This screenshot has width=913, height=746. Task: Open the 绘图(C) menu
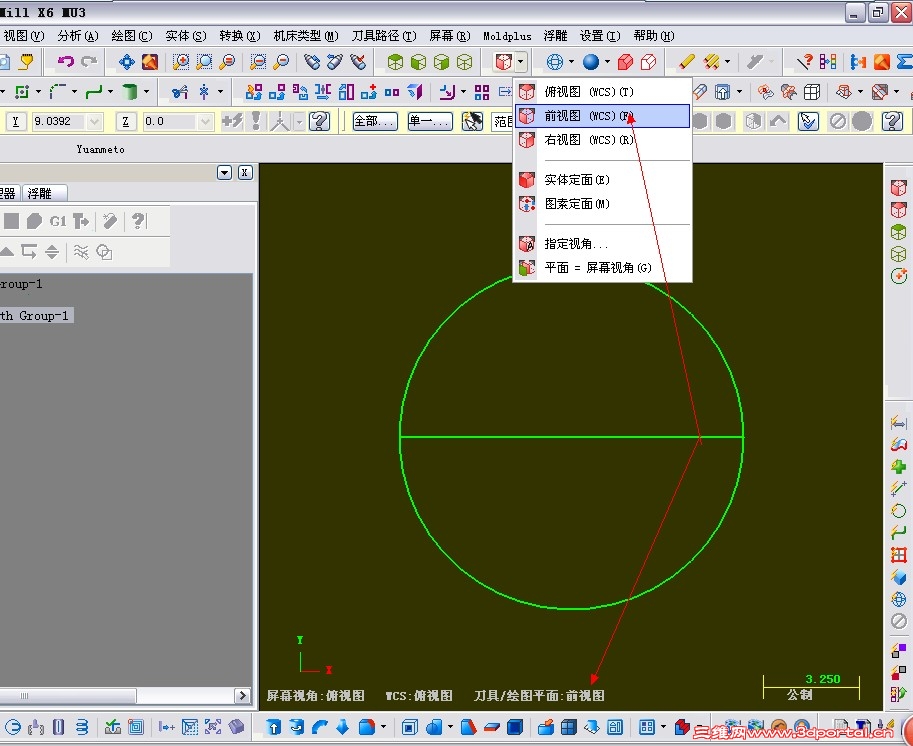click(x=132, y=36)
